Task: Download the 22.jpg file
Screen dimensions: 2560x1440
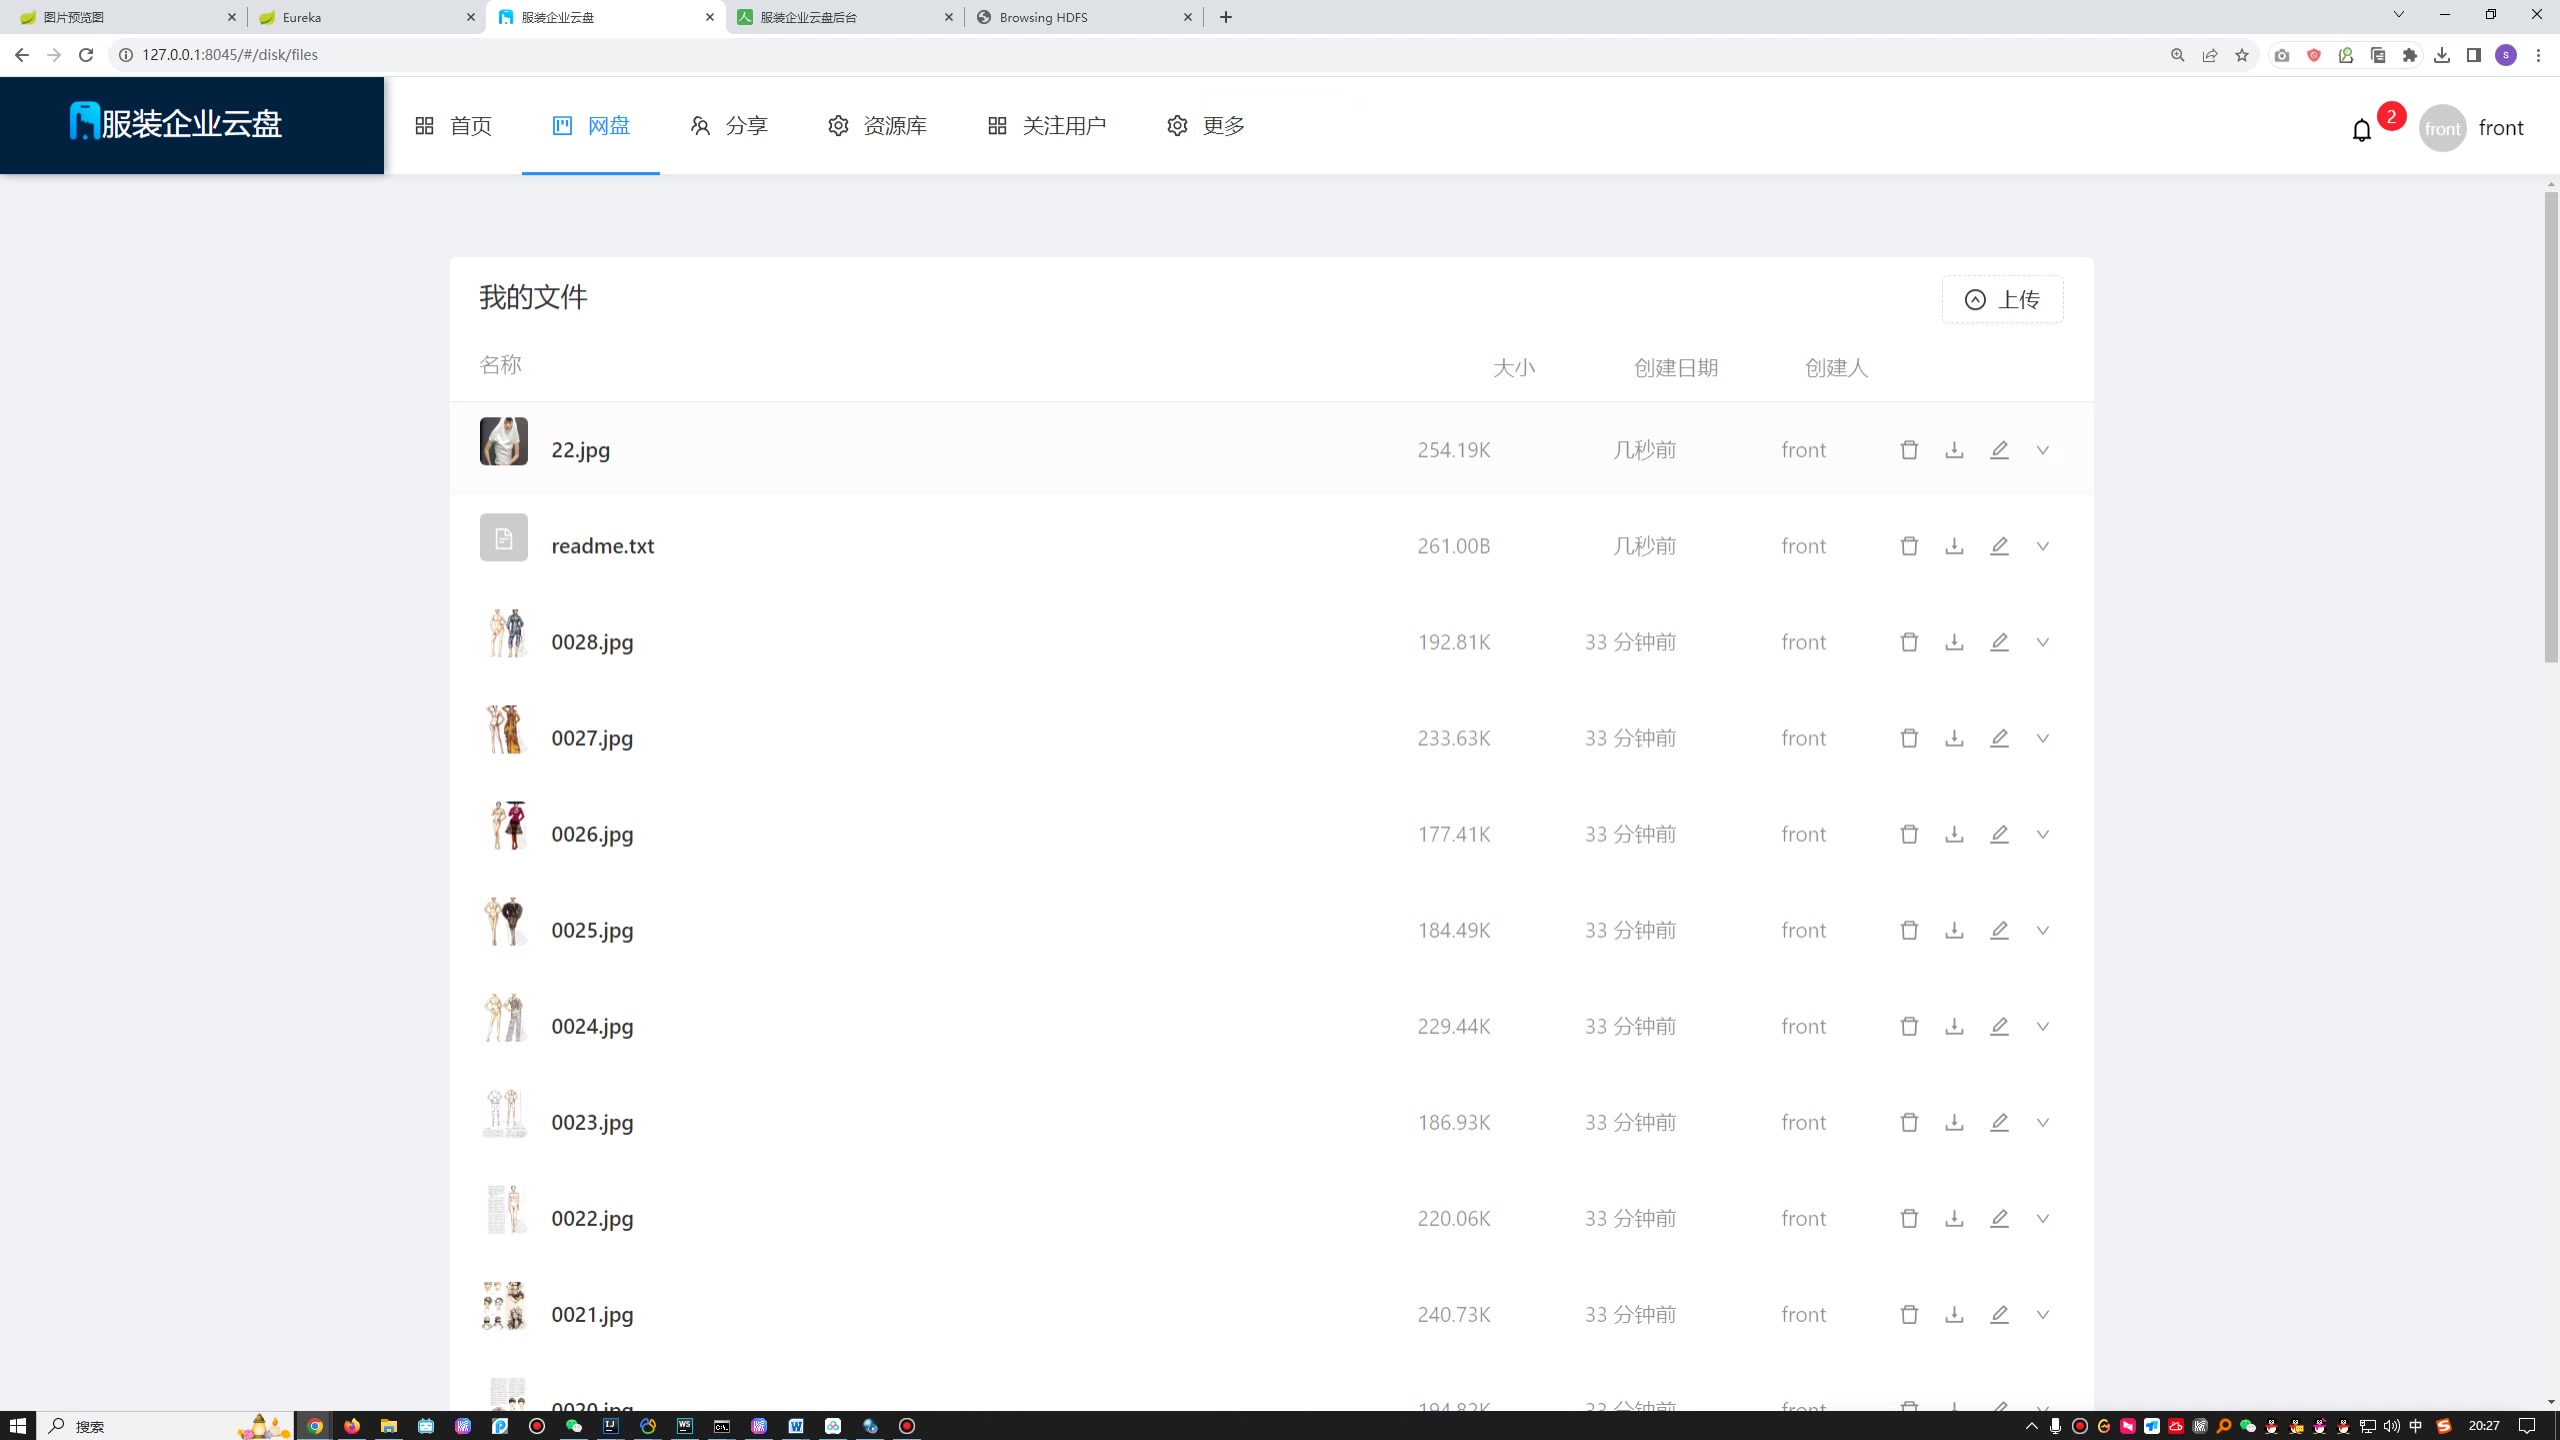Action: 1954,450
